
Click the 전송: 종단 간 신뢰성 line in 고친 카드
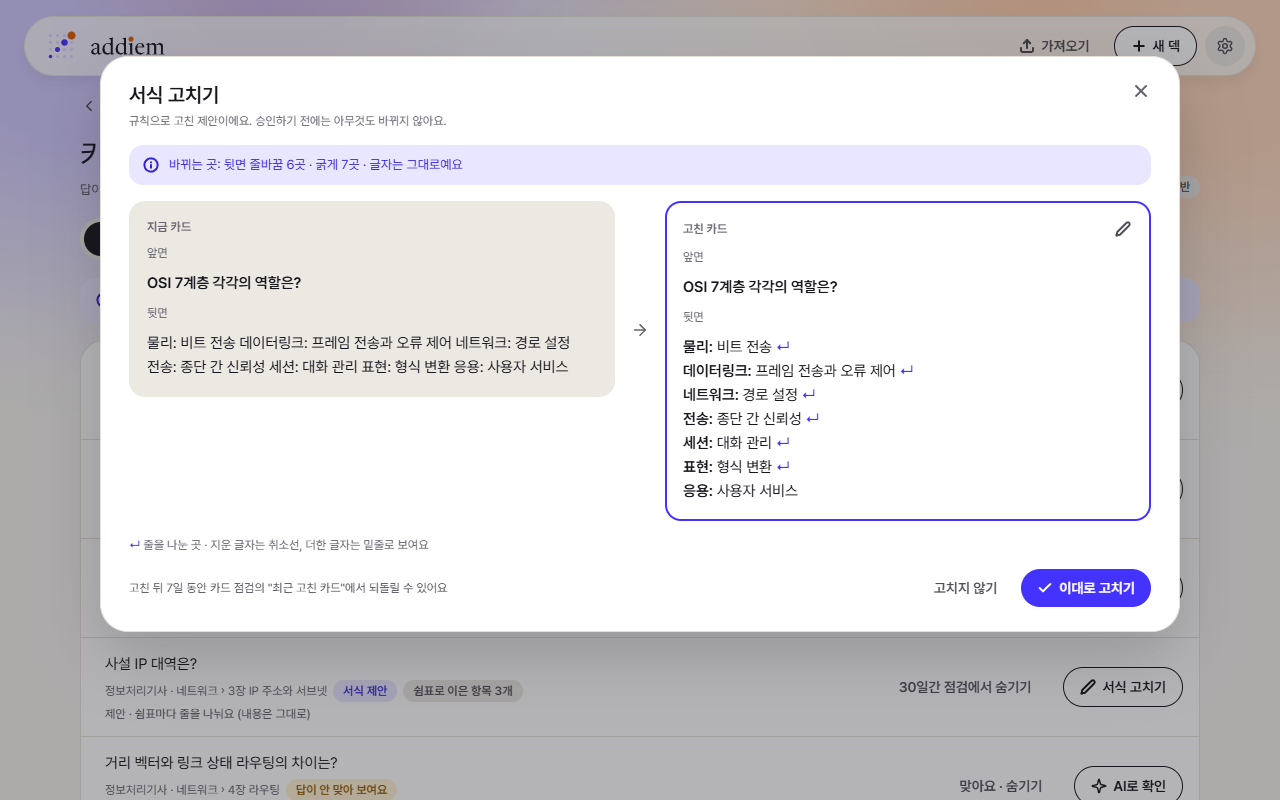click(742, 419)
